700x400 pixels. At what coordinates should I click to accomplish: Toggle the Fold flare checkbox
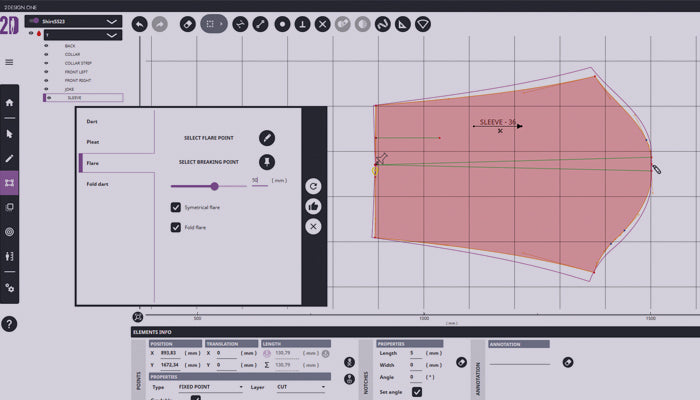click(176, 228)
